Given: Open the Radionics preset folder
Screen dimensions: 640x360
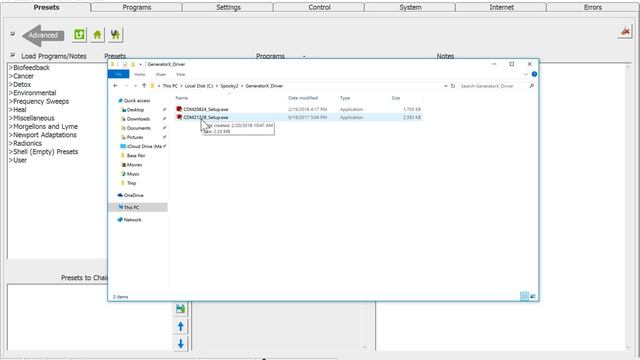Looking at the screenshot, I should click(26, 143).
